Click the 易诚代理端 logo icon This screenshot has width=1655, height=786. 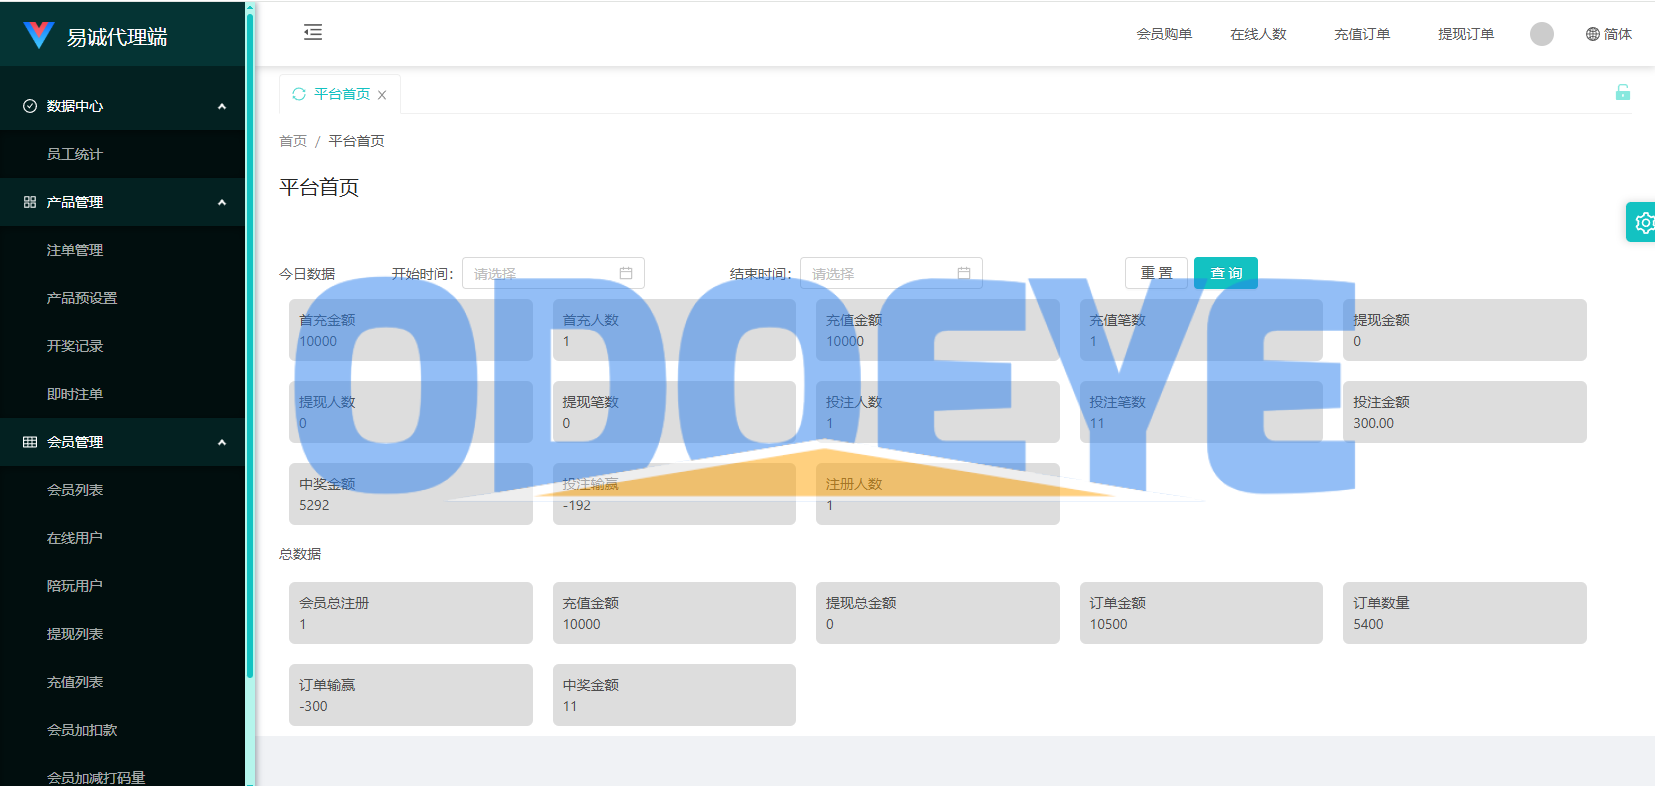pyautogui.click(x=38, y=35)
